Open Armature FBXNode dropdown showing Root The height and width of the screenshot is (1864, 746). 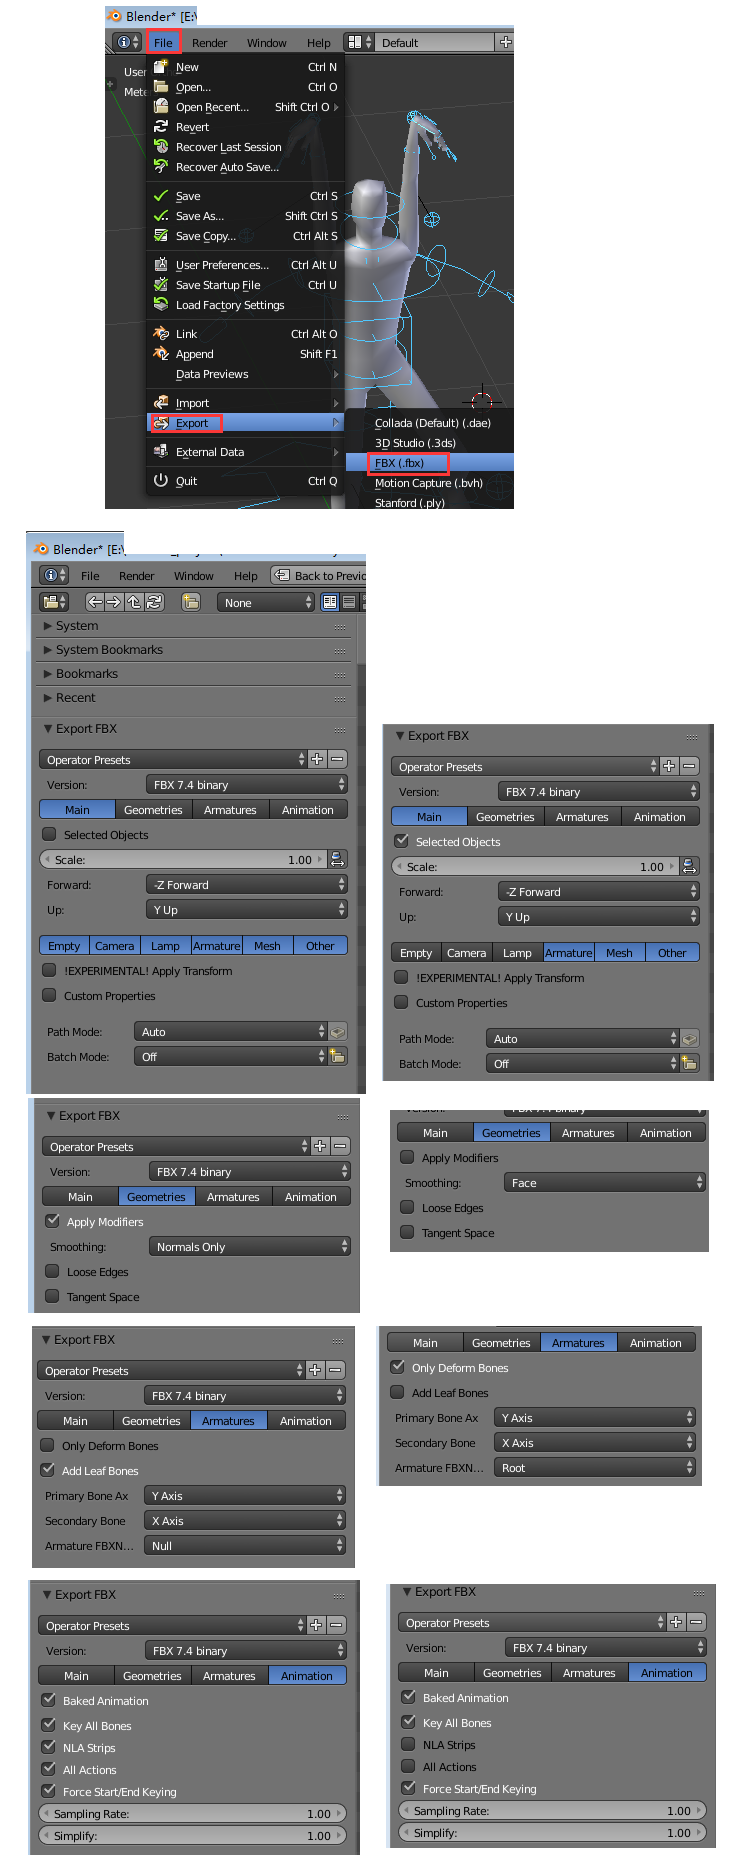click(x=594, y=1467)
